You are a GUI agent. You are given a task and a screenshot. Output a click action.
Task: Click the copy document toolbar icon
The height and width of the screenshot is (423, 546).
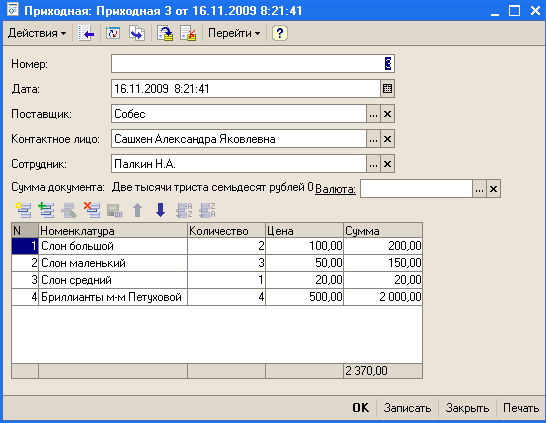(137, 33)
